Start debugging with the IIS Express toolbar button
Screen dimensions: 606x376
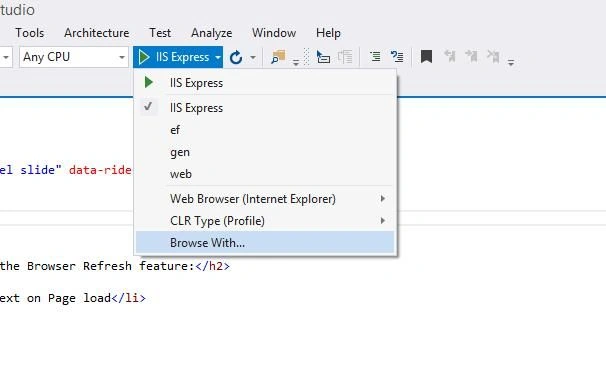click(x=174, y=57)
